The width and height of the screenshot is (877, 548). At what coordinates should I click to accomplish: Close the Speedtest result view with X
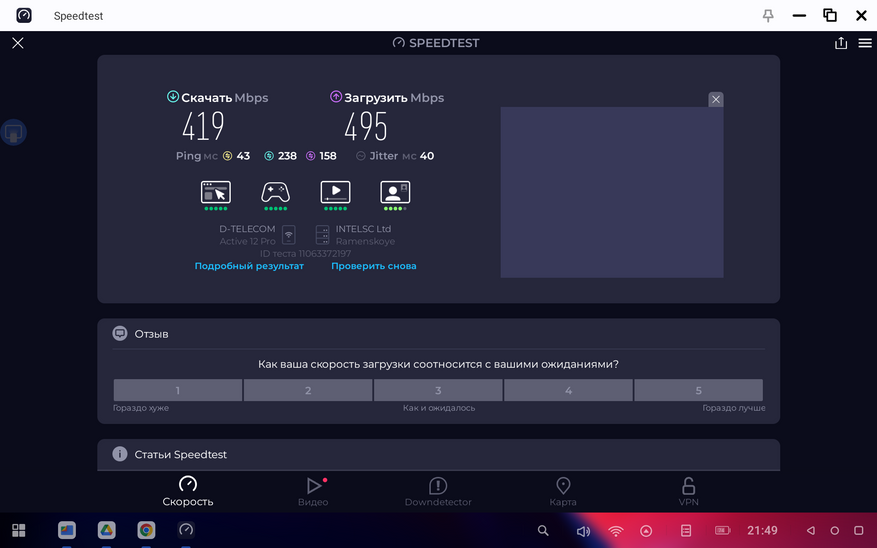(x=18, y=43)
